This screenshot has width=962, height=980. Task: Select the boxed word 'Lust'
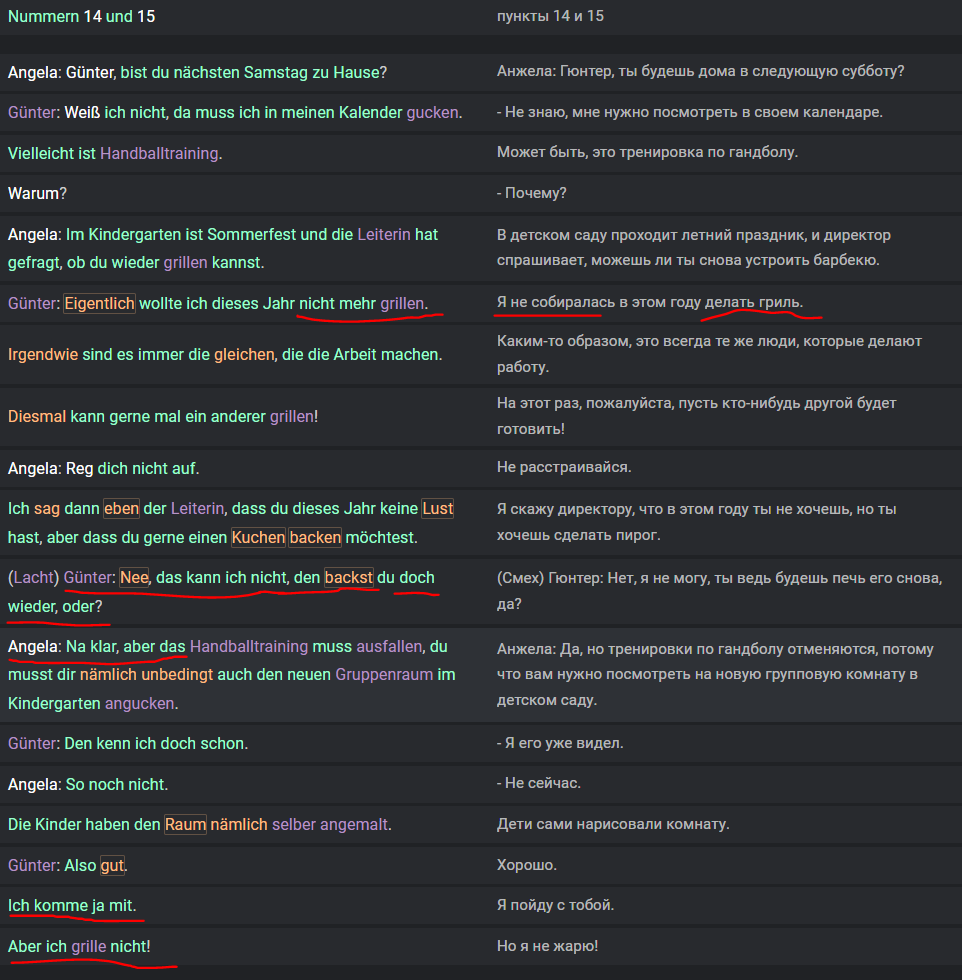pos(437,509)
